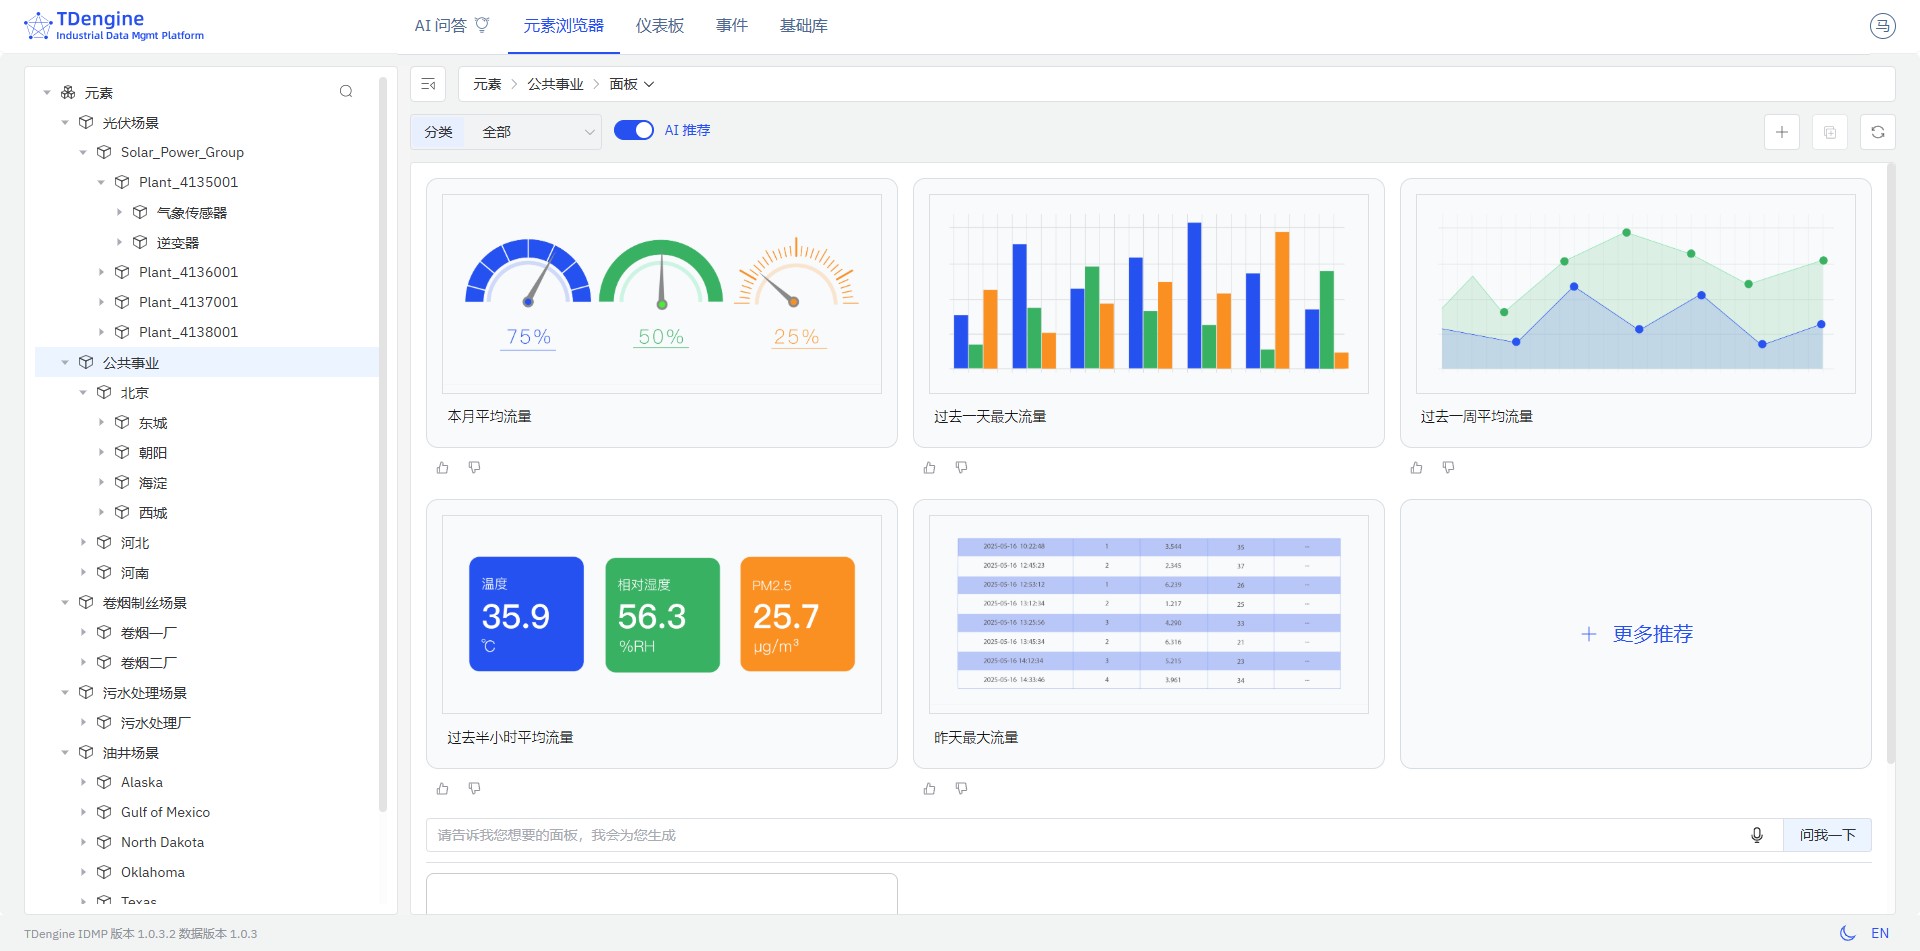Click the cube icon beside 光伏场景
Screen dimensions: 1920x951
tap(86, 122)
